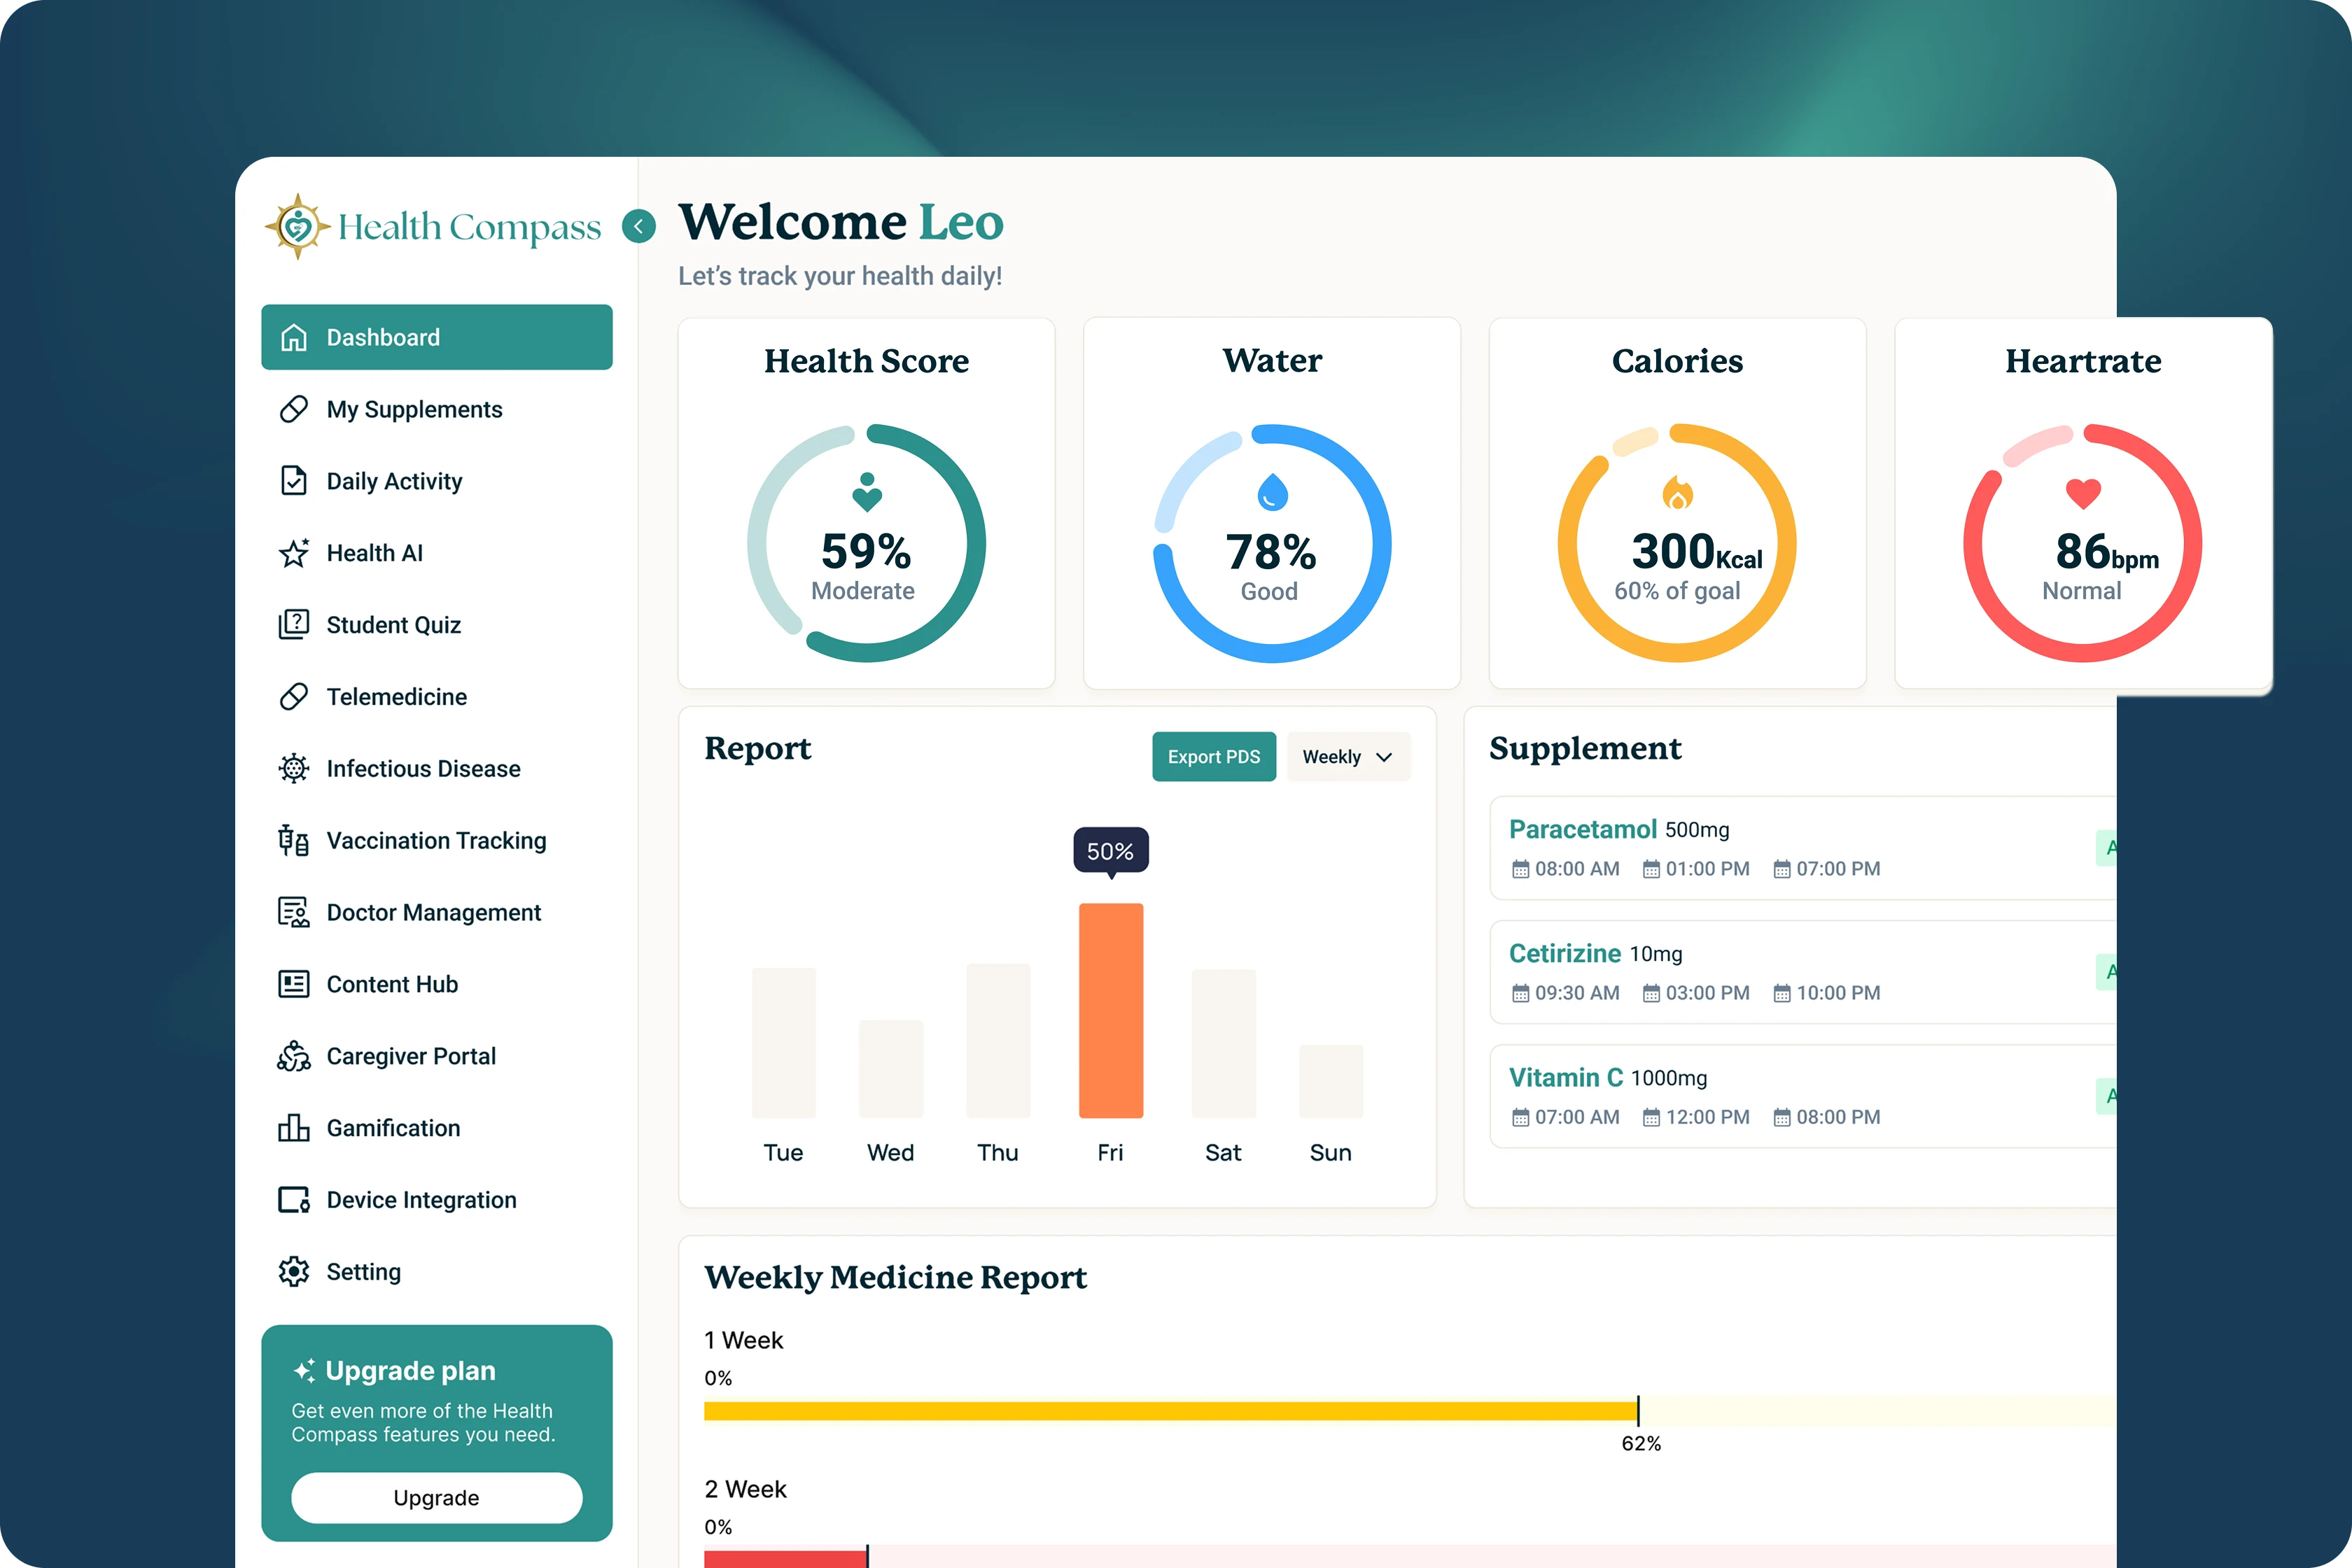Viewport: 2352px width, 1568px height.
Task: Click Vitamin C 08:00 PM time
Action: pos(1838,1117)
